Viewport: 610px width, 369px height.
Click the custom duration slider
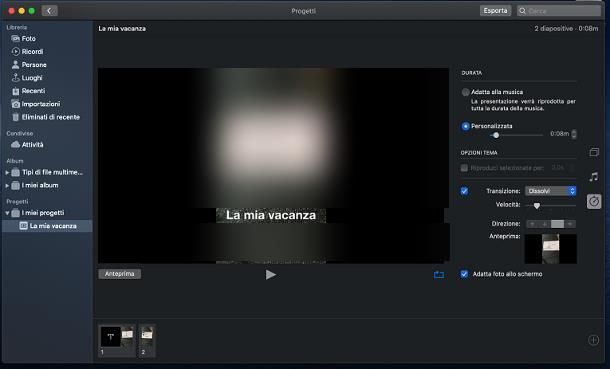pos(516,135)
